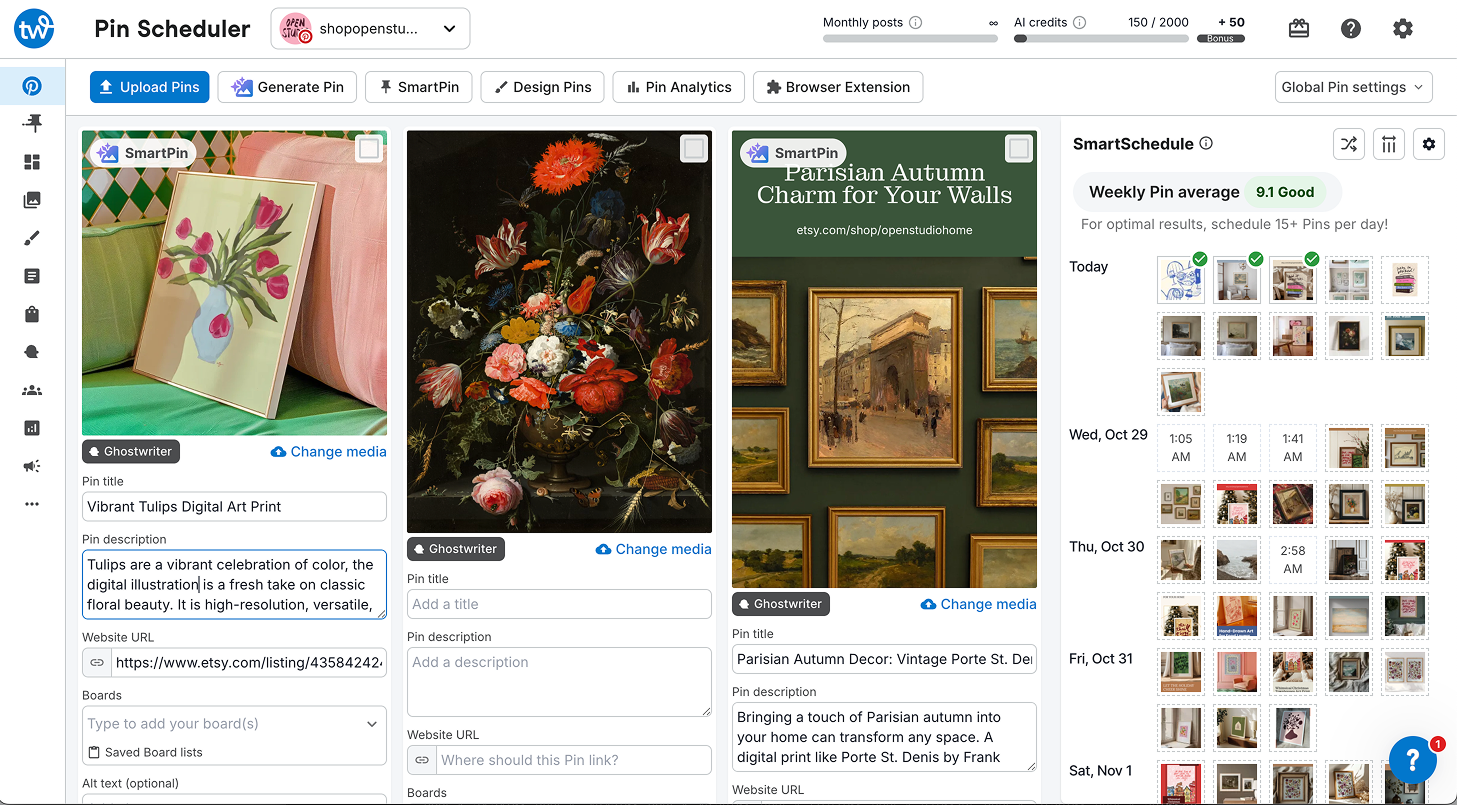
Task: Select the floral still life pin checkbox
Action: (x=694, y=149)
